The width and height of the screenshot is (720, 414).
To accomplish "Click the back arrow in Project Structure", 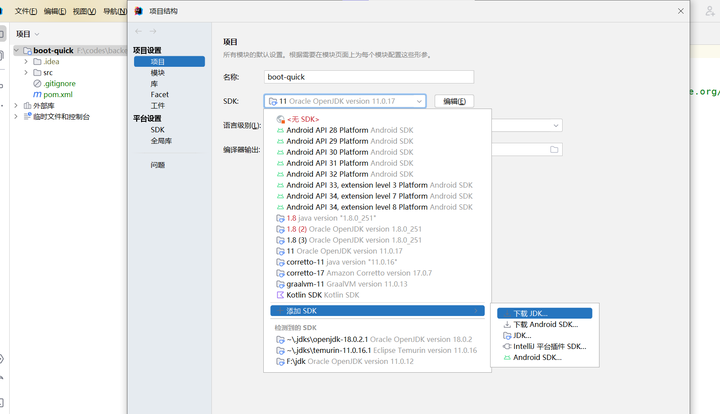I will coord(139,31).
